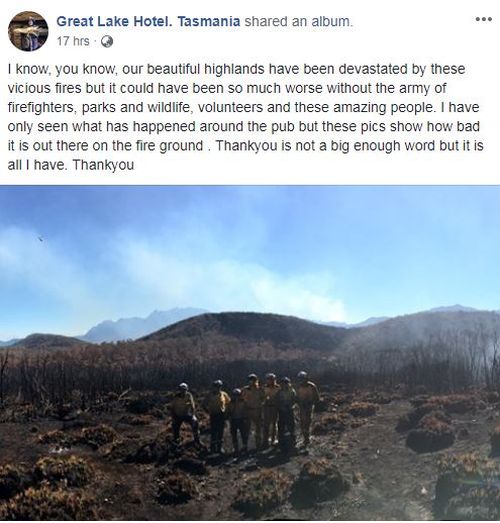Click the dark burnt hill in the photo
Screen dimensions: 500x523
pyautogui.click(x=243, y=329)
